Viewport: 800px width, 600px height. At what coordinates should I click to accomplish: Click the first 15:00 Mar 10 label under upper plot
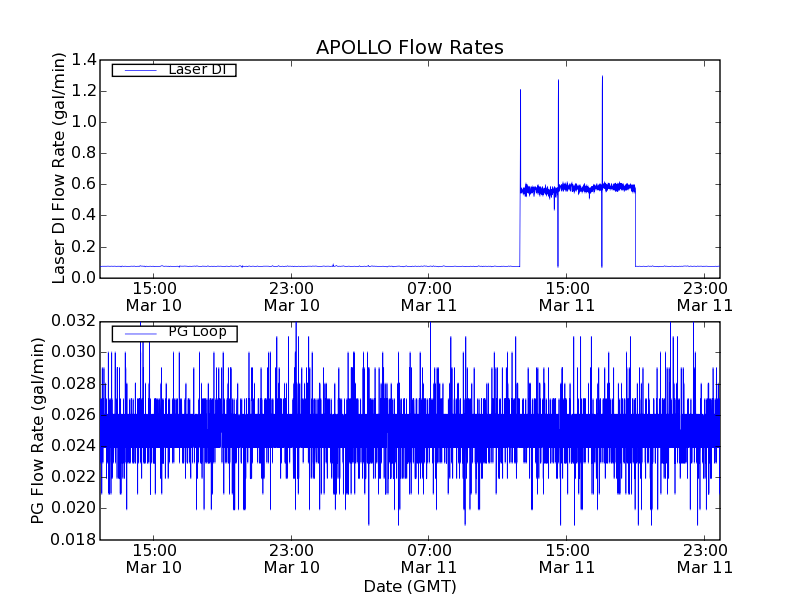[153, 297]
